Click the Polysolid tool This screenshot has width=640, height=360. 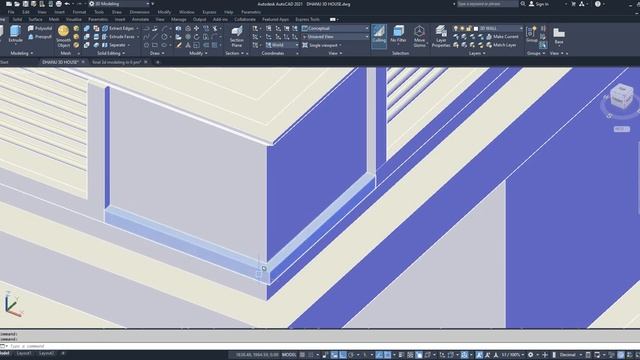pyautogui.click(x=40, y=28)
